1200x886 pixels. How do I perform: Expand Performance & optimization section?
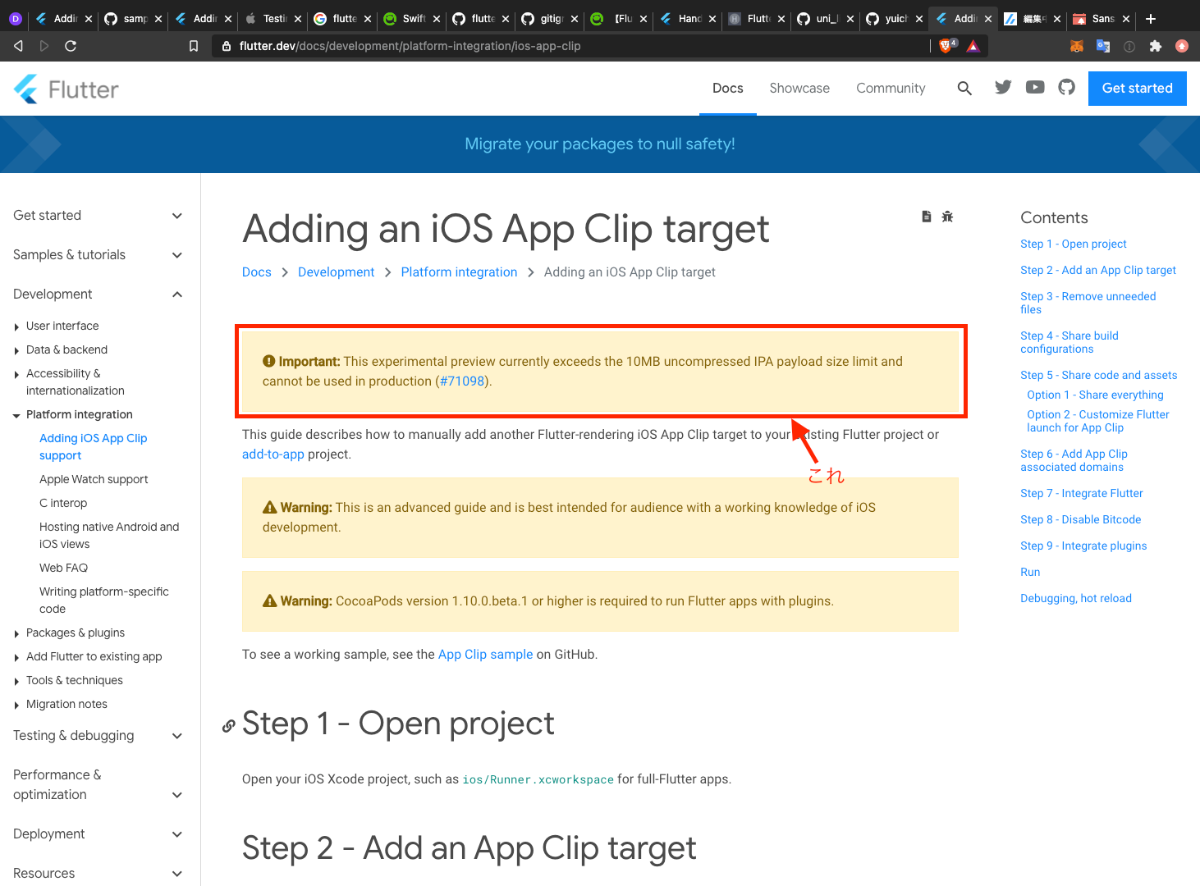[x=98, y=785]
